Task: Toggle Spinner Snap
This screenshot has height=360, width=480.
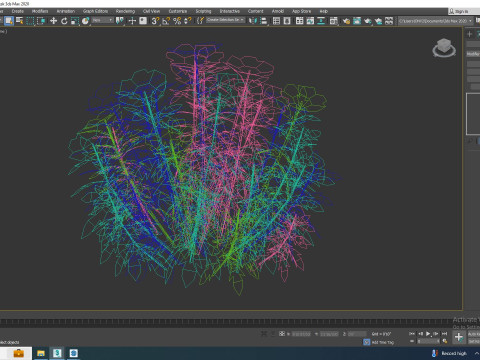Action: 188,21
